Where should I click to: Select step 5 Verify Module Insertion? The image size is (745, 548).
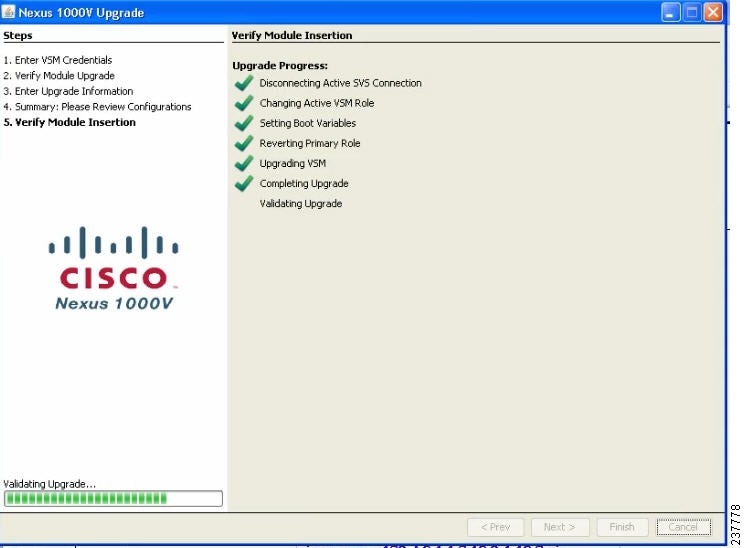point(69,122)
